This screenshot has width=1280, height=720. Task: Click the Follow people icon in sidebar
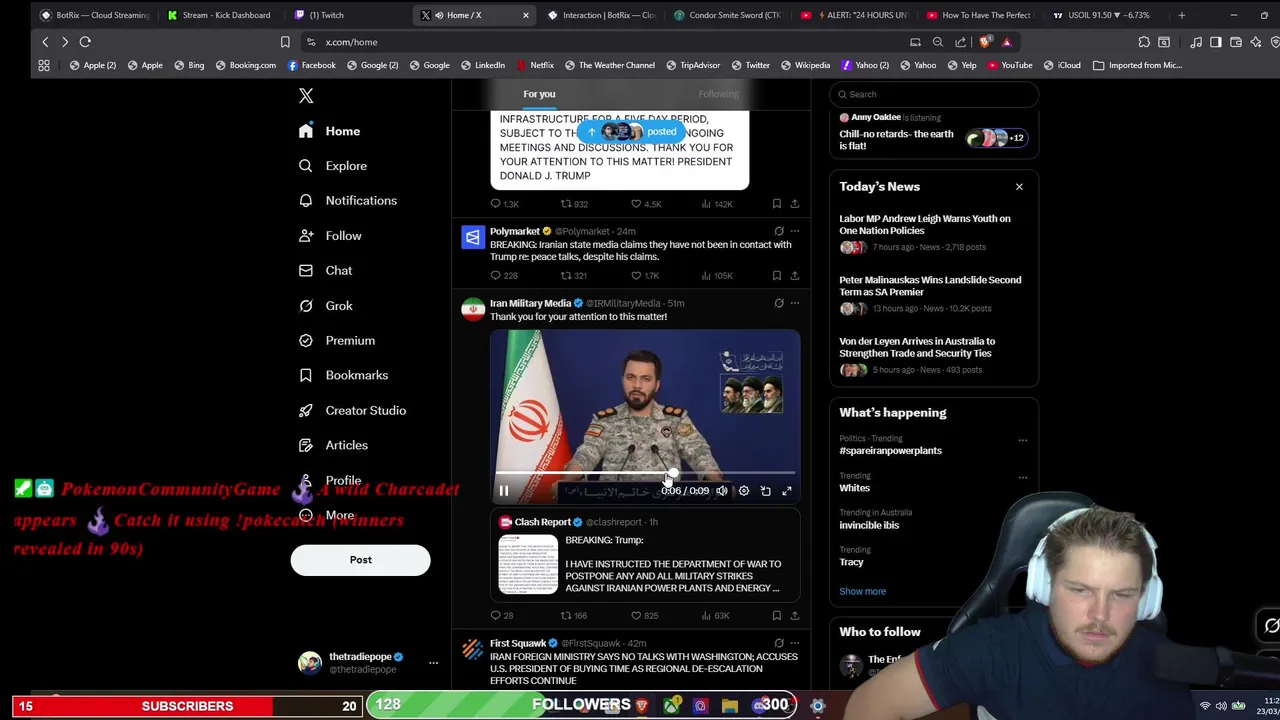(x=306, y=236)
